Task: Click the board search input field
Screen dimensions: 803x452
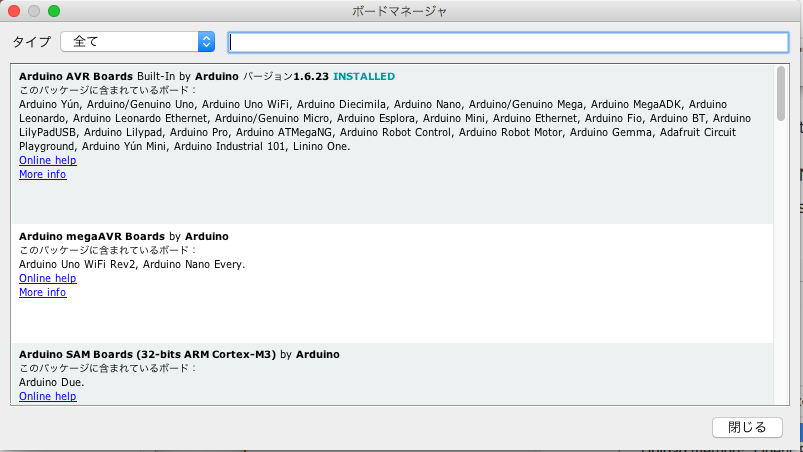Action: 508,42
